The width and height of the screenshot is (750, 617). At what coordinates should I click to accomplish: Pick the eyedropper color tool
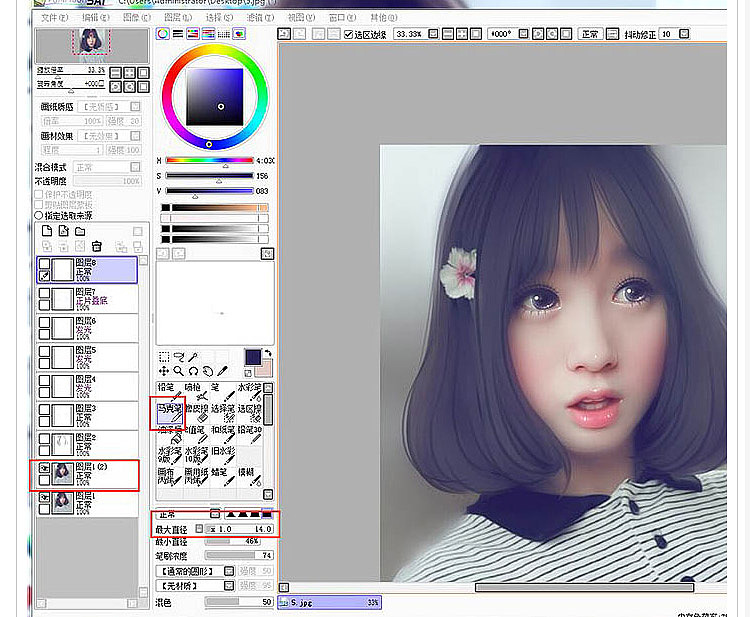coord(222,371)
